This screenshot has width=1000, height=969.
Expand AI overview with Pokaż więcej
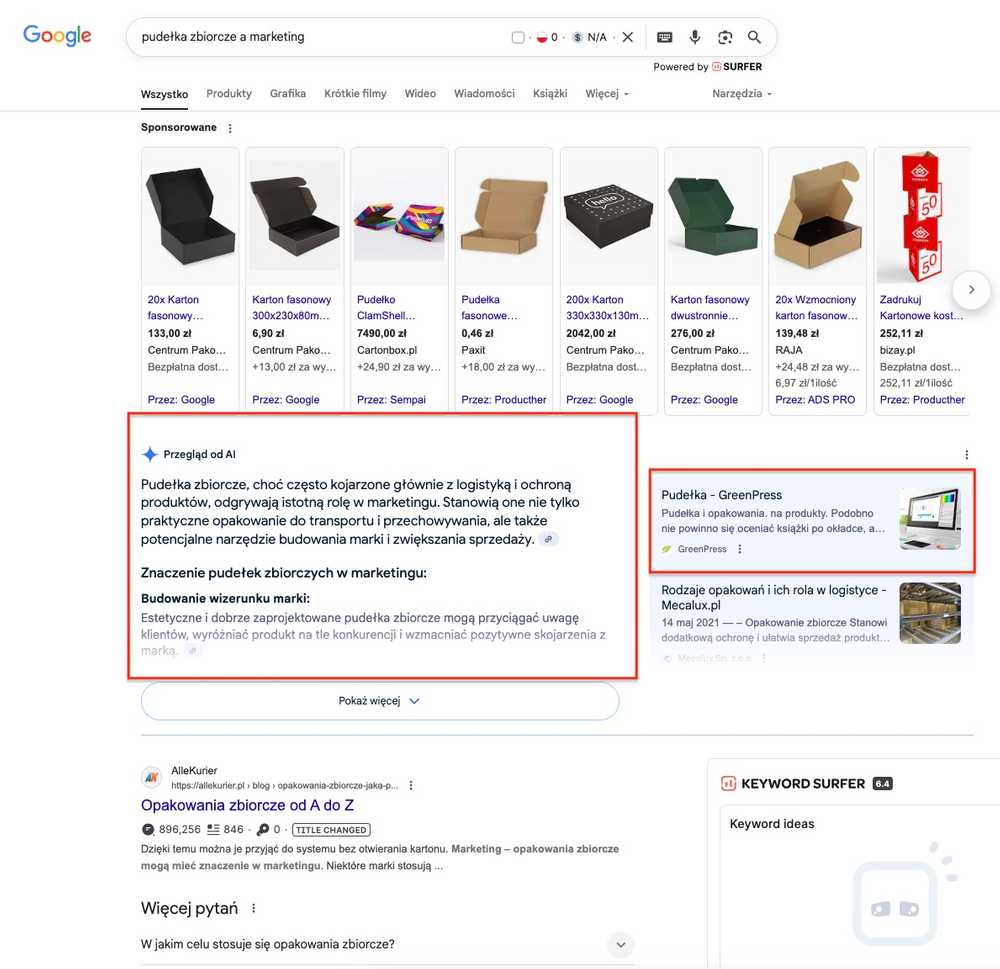tap(380, 701)
